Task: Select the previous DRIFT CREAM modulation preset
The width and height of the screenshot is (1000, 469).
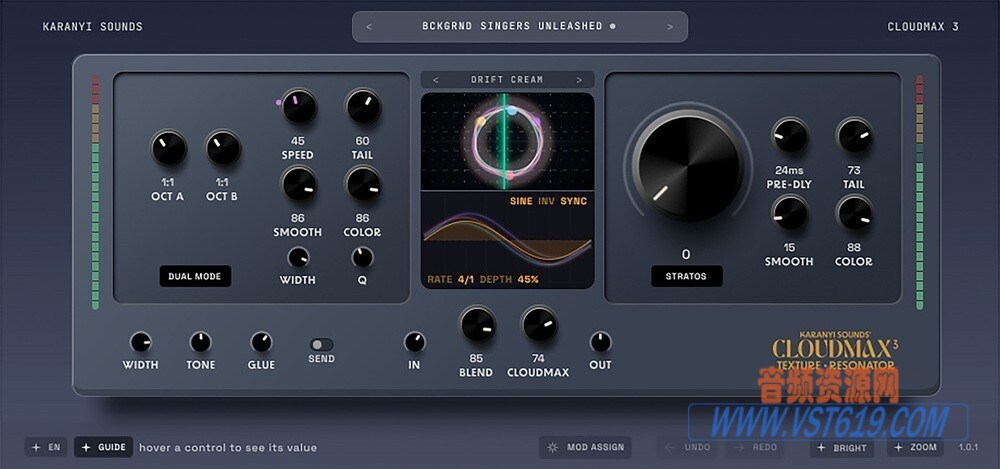Action: tap(436, 80)
